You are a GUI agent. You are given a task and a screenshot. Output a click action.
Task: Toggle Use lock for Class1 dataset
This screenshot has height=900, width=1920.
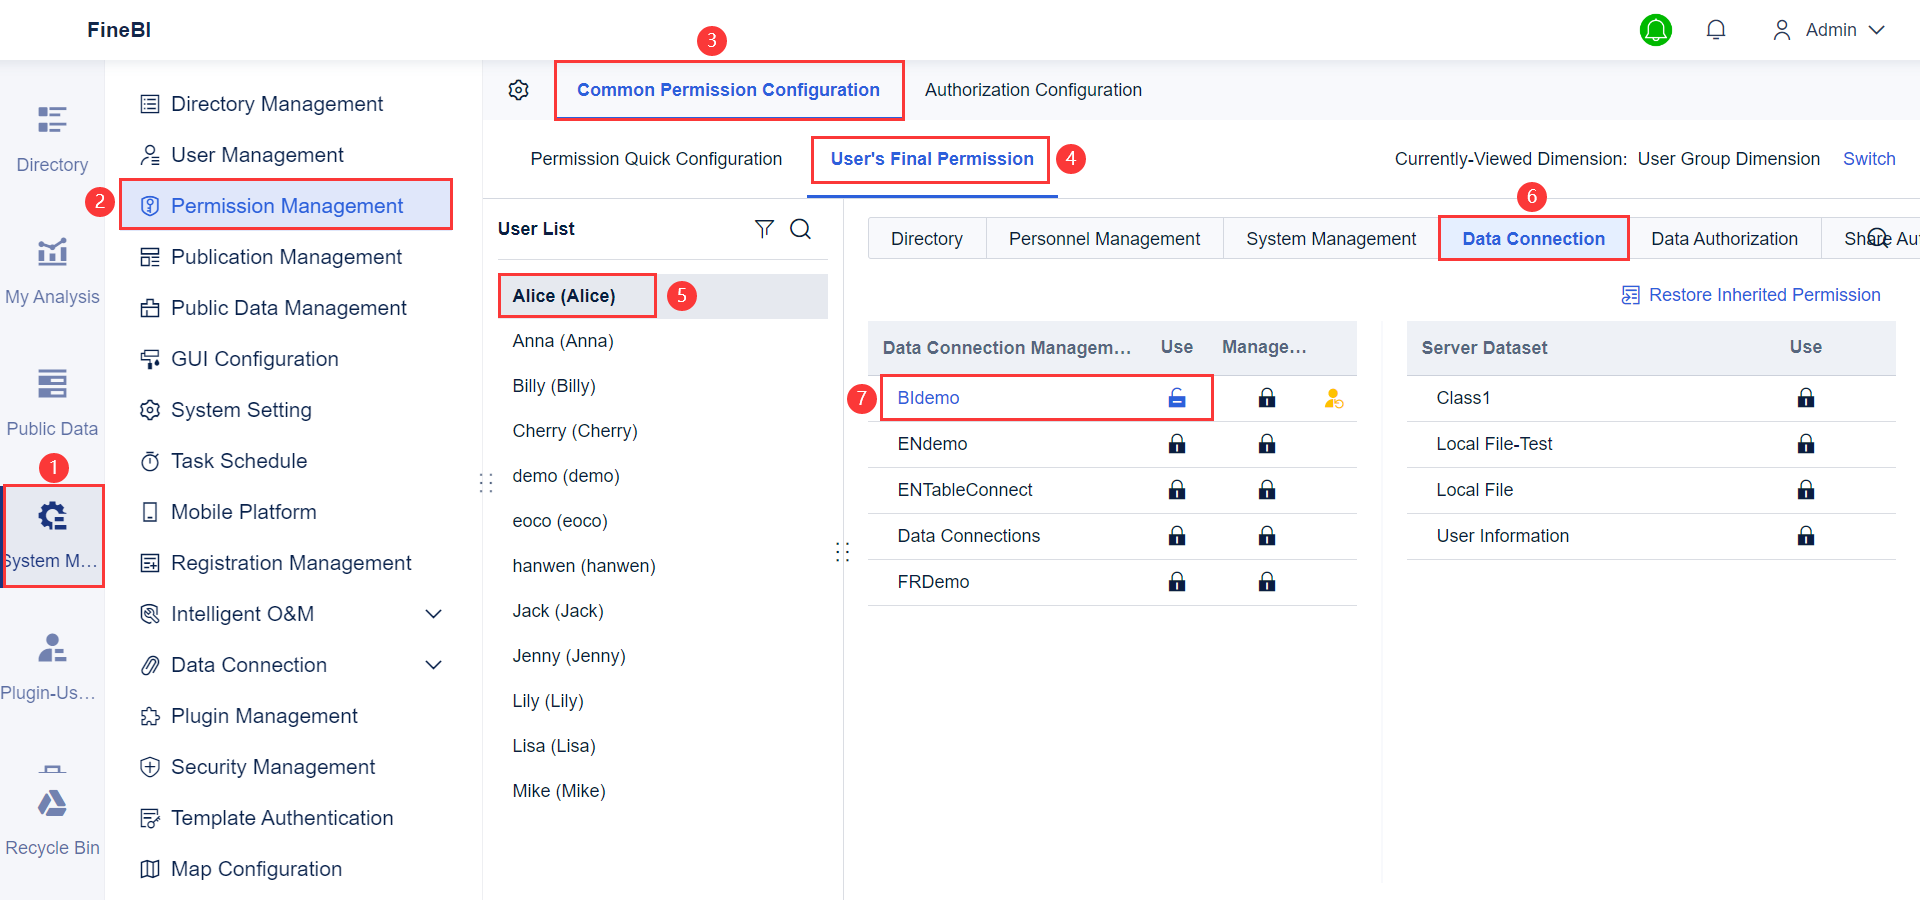(1805, 398)
